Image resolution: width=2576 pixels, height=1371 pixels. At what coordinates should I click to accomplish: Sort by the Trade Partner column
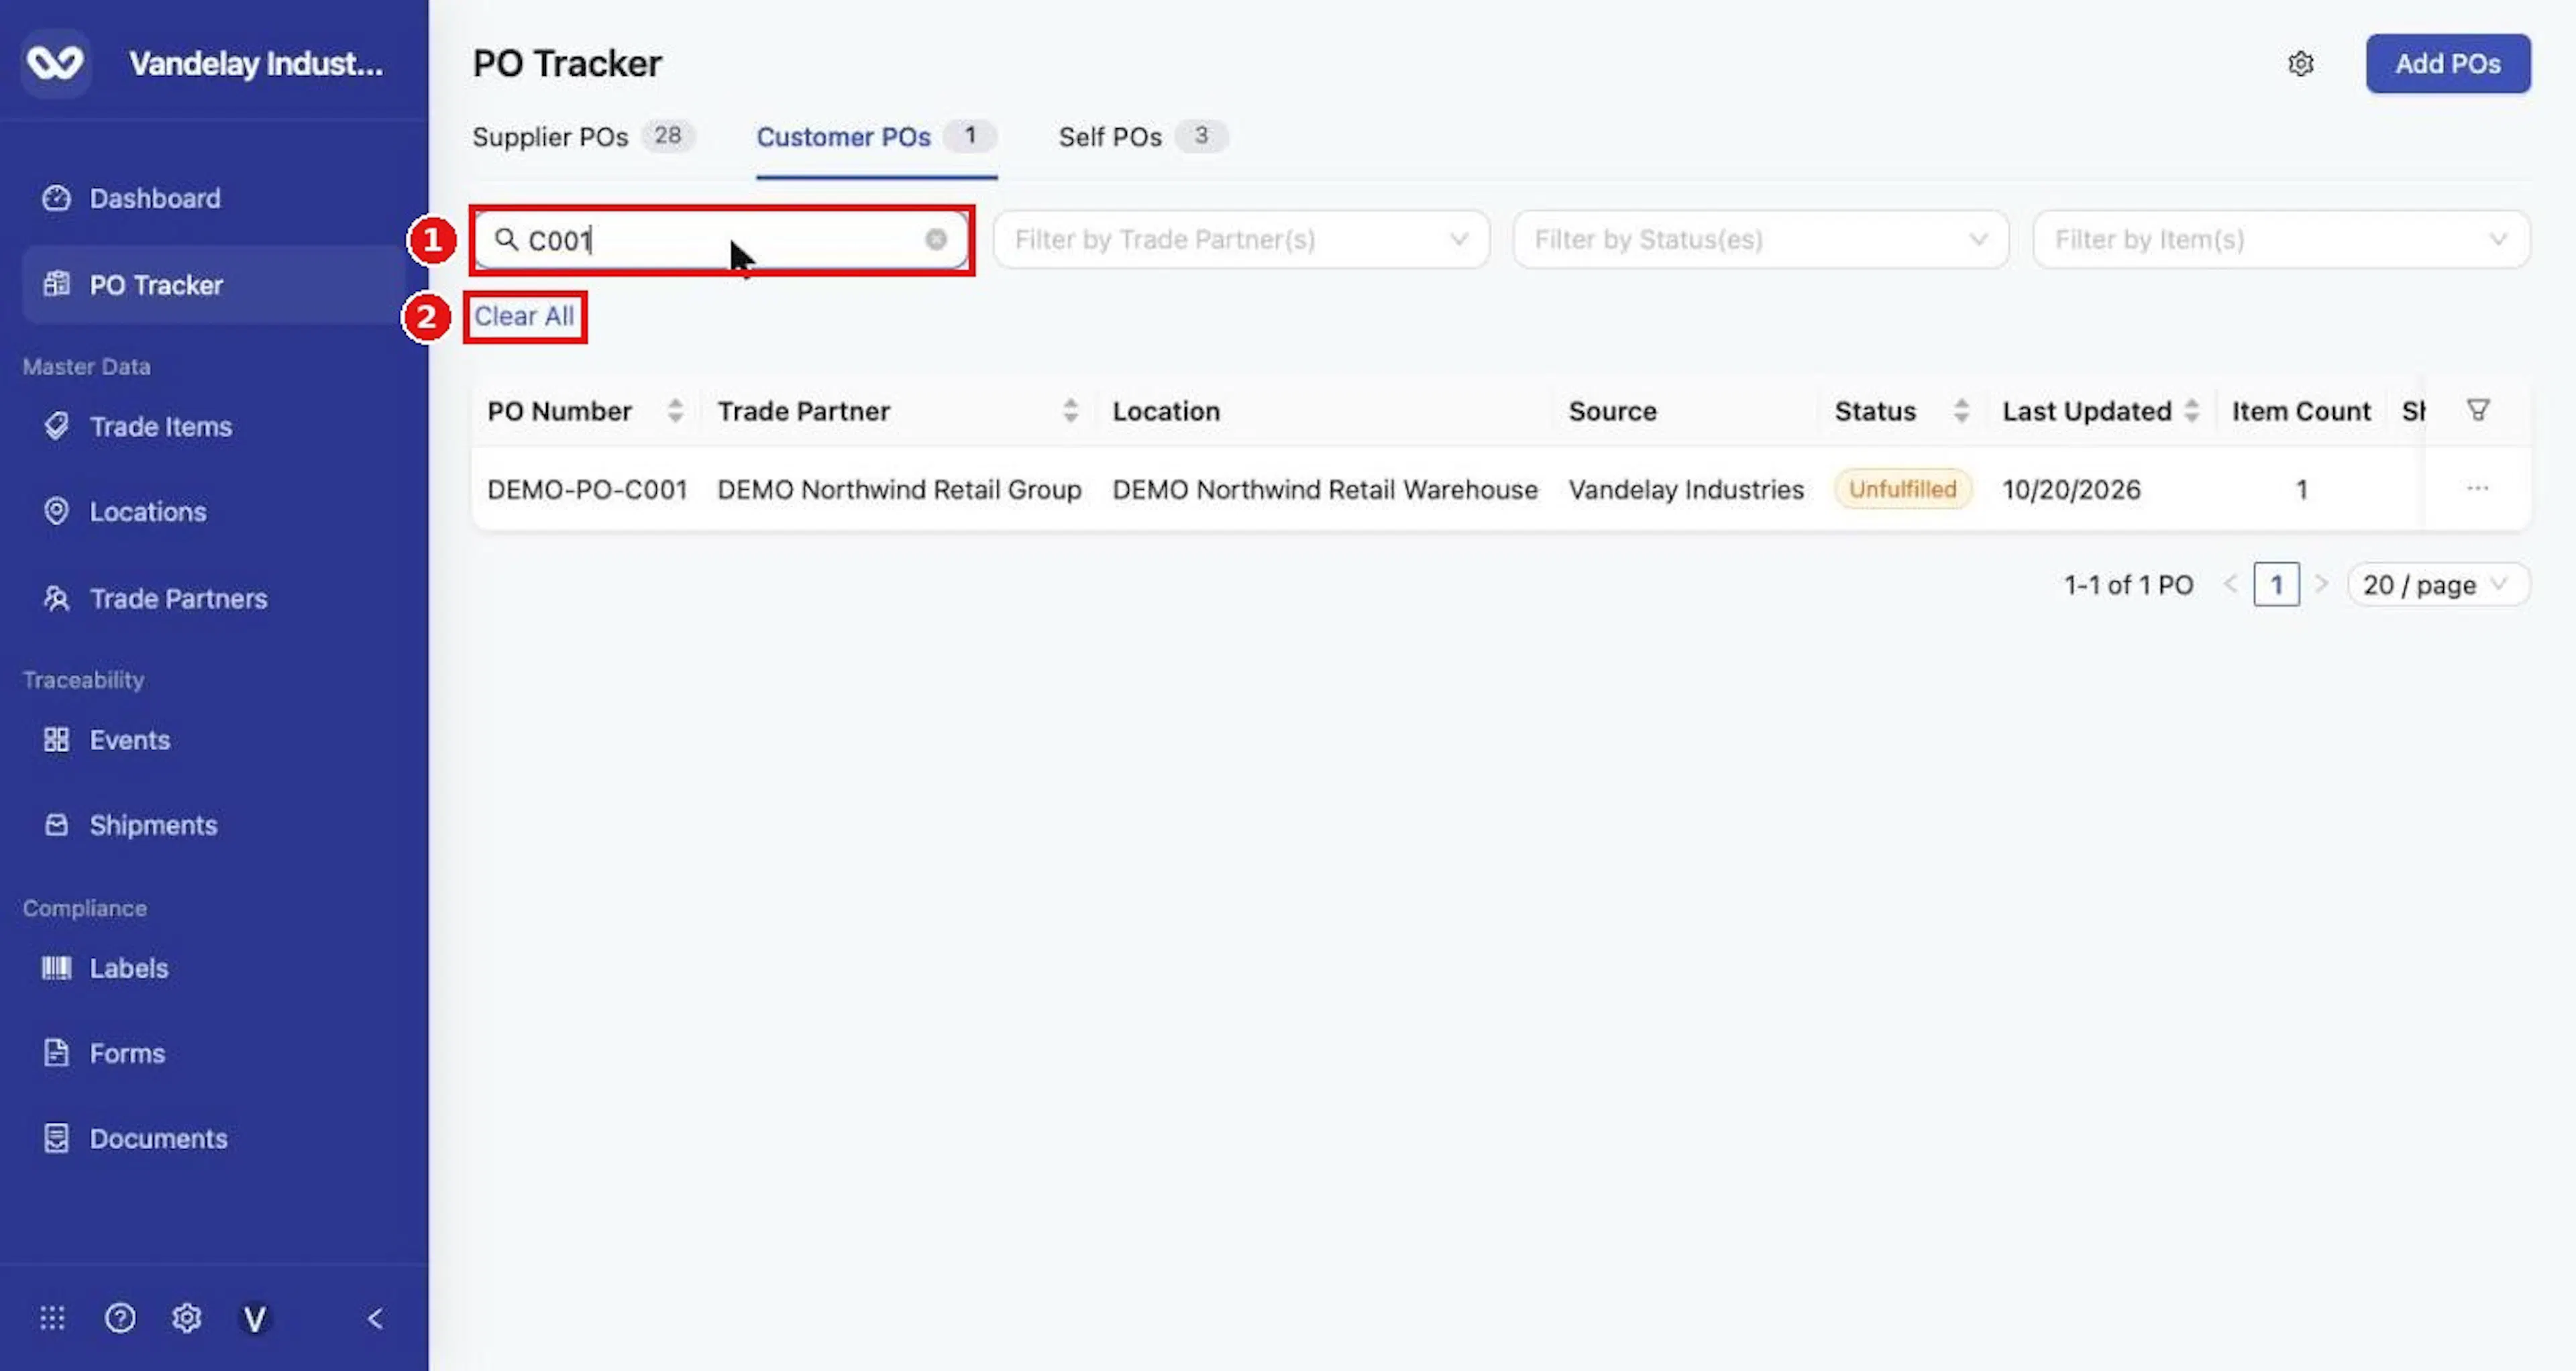click(x=1070, y=410)
